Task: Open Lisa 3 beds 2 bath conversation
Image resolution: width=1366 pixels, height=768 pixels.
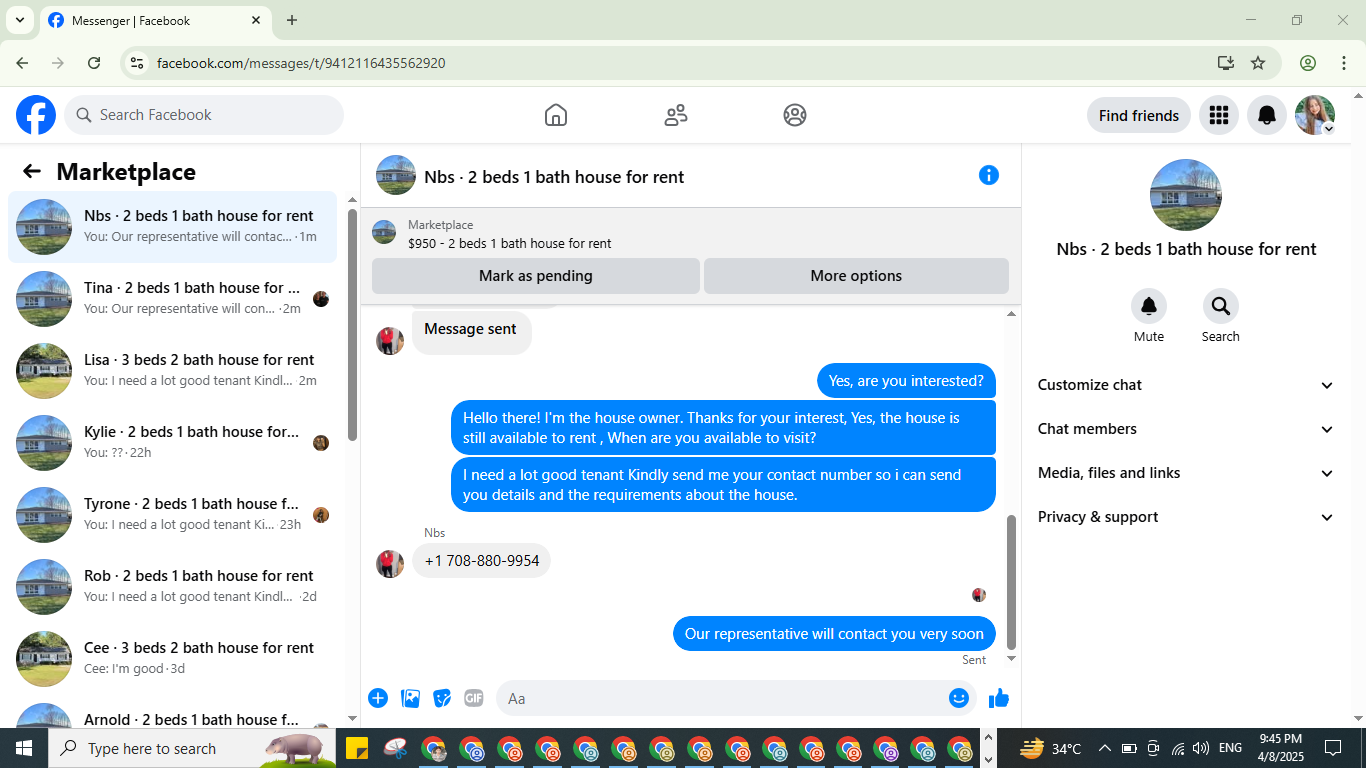Action: tap(173, 371)
